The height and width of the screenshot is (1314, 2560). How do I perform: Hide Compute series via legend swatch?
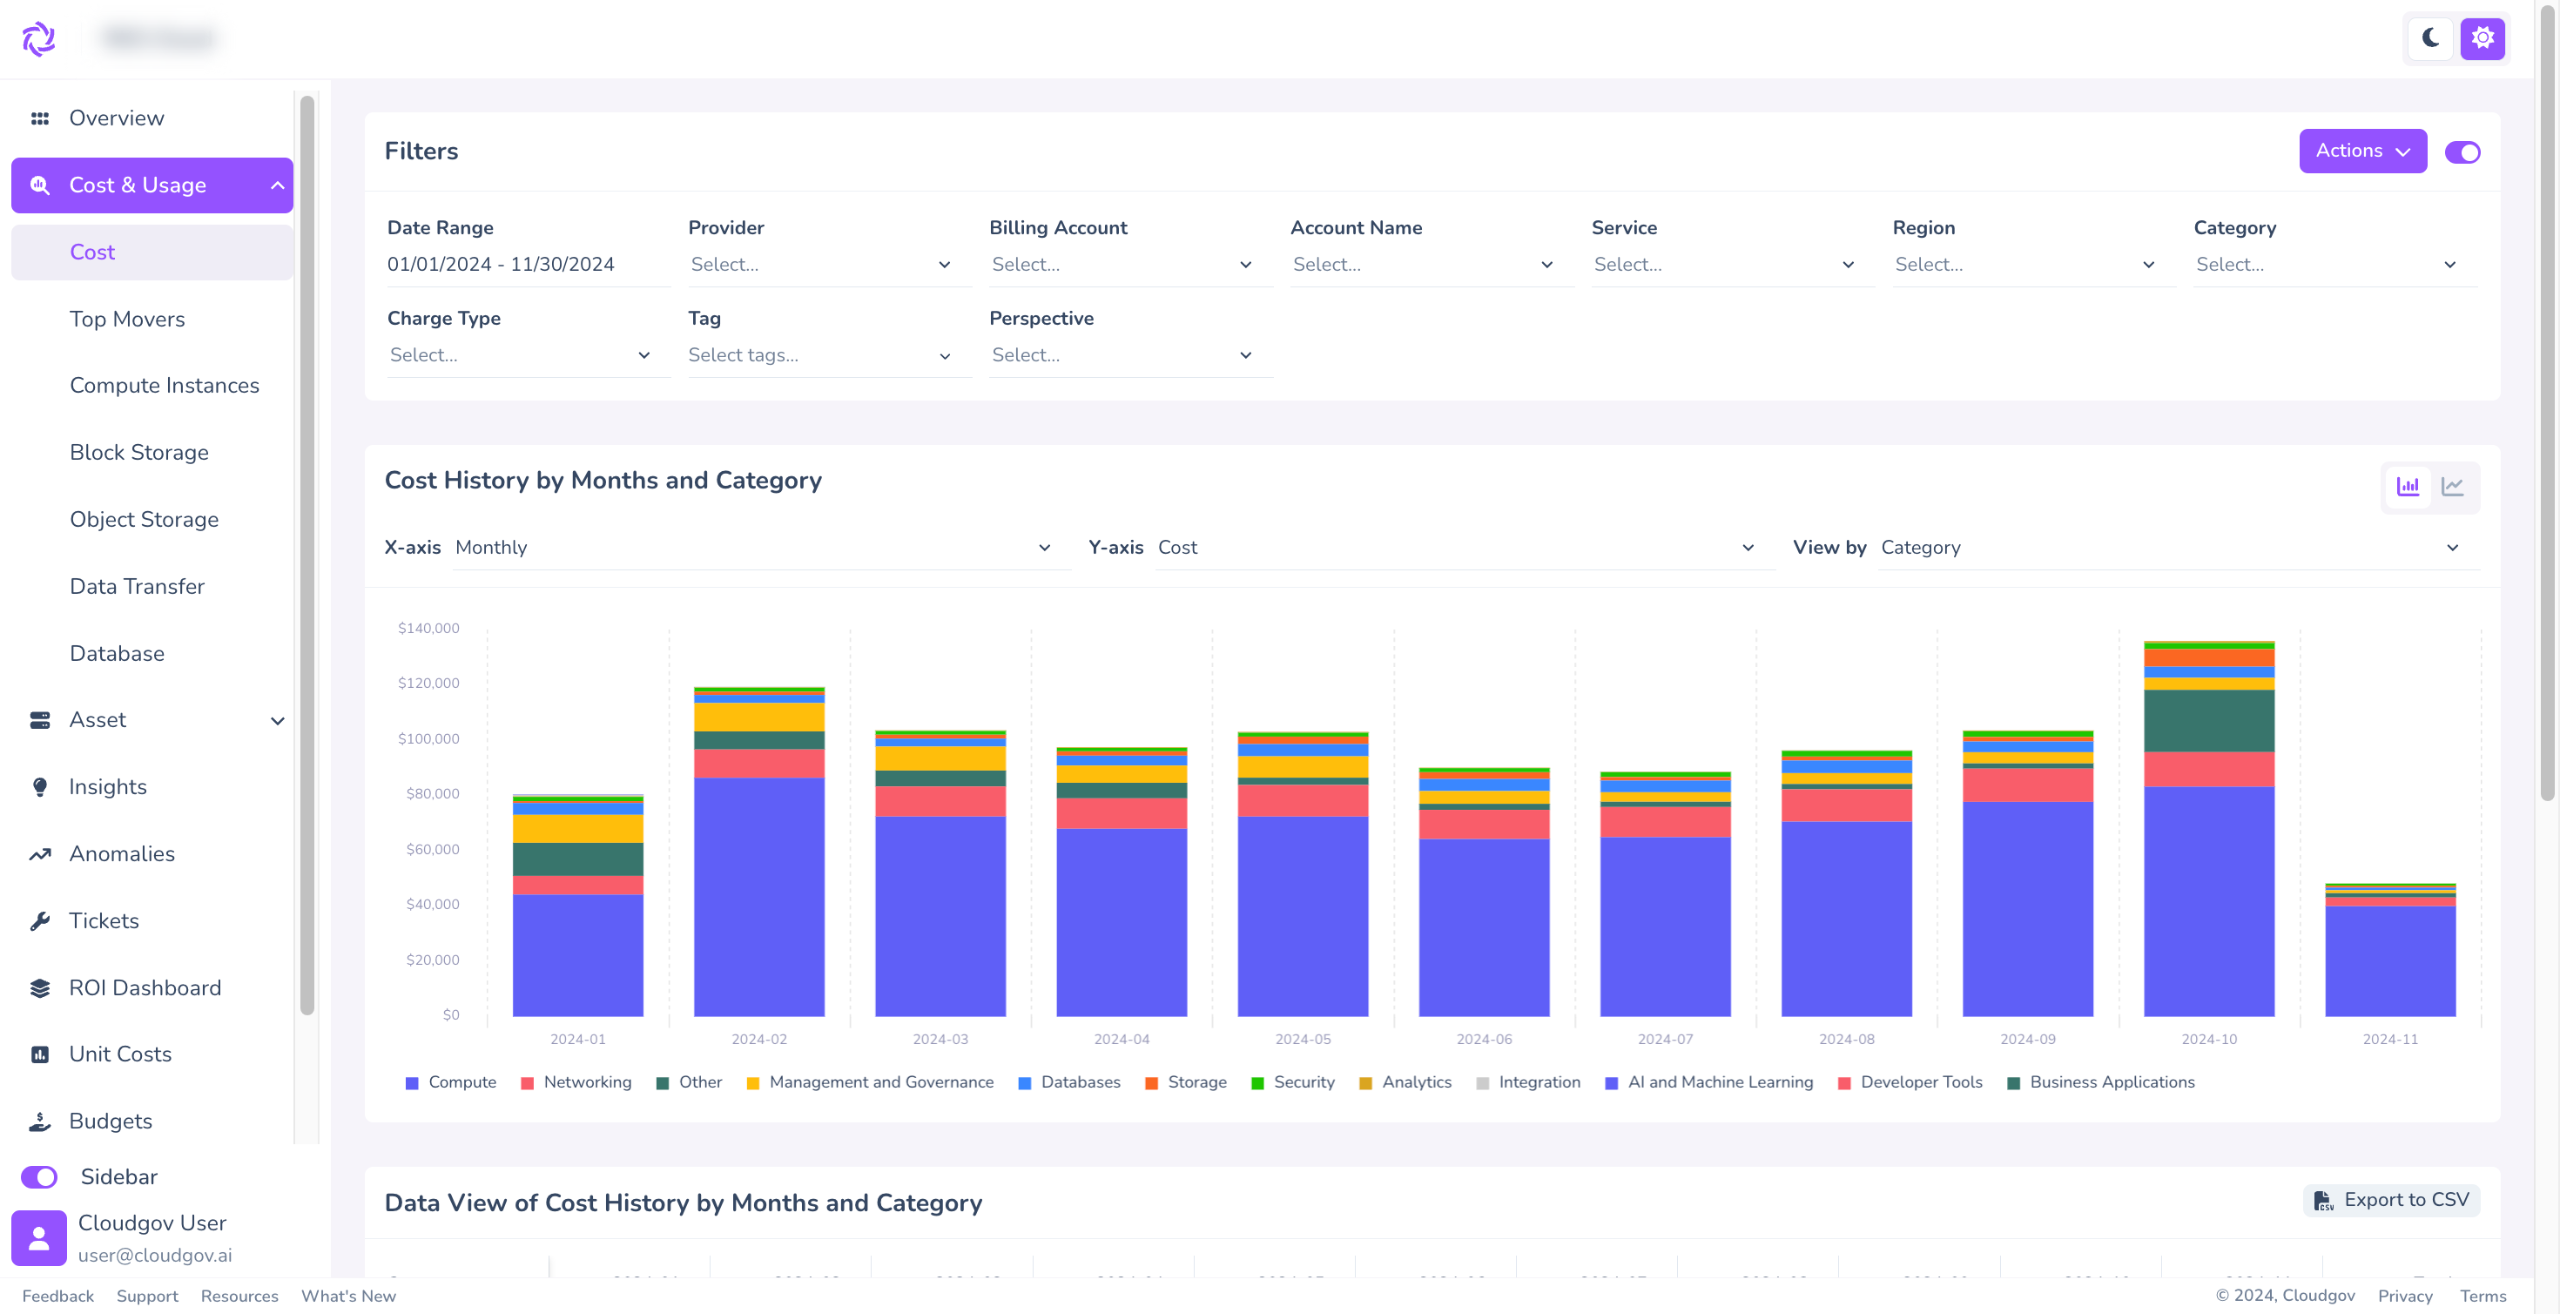point(412,1083)
